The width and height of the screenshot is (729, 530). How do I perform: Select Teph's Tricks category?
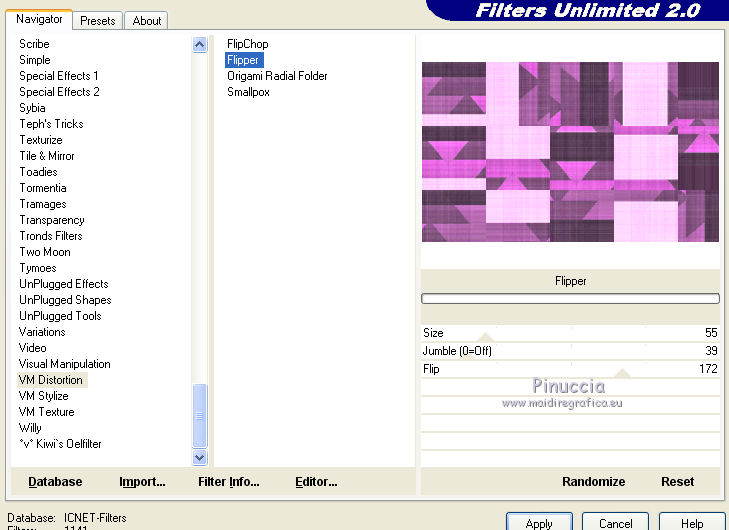[x=51, y=124]
